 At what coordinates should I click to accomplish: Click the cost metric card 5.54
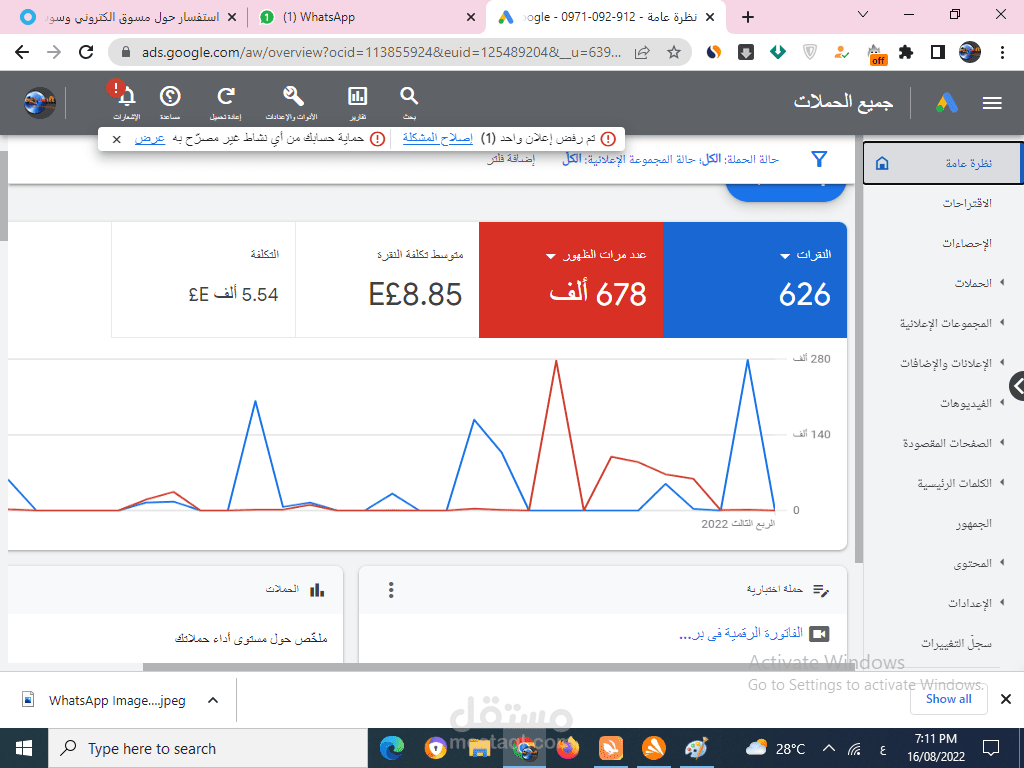(204, 280)
